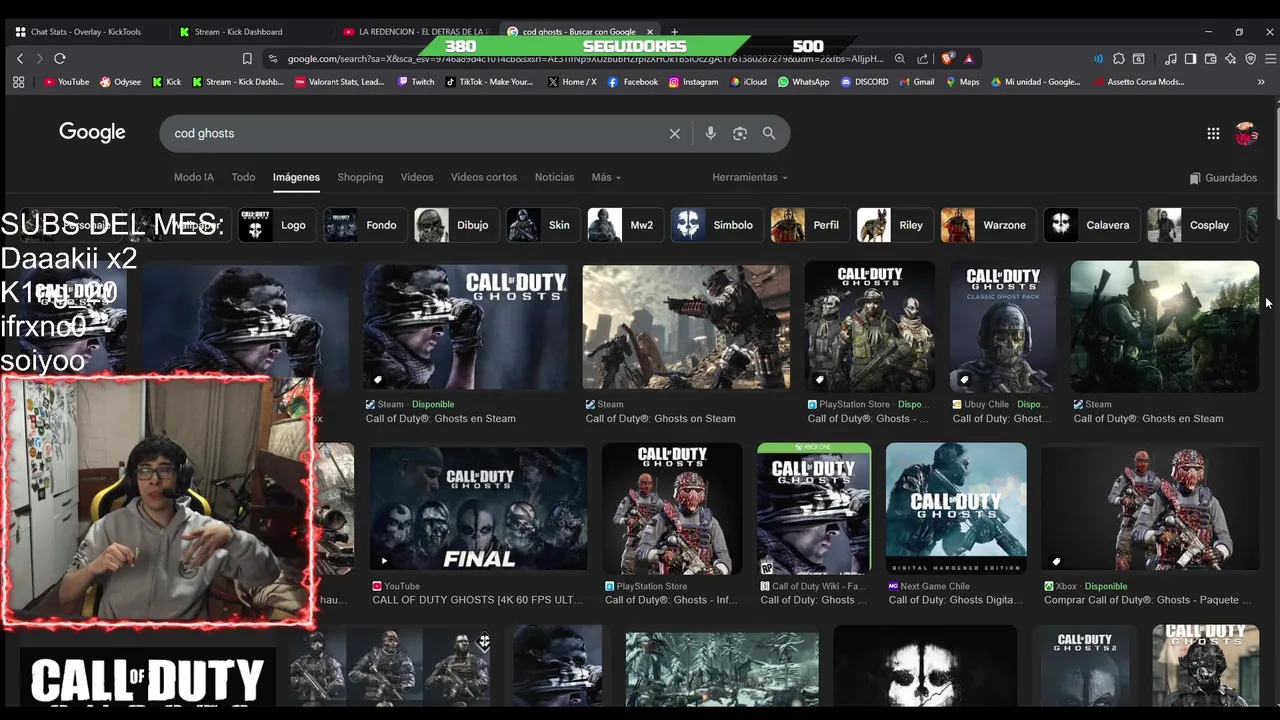Open the DISCORD bookmark
Viewport: 1280px width, 720px height.
pos(864,82)
